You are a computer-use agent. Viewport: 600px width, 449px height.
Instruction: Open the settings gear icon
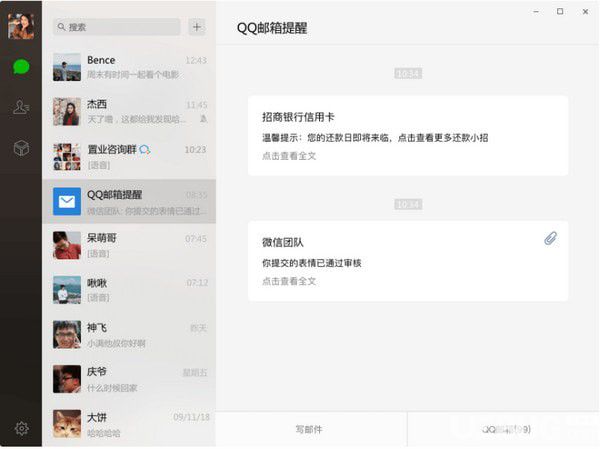click(21, 428)
